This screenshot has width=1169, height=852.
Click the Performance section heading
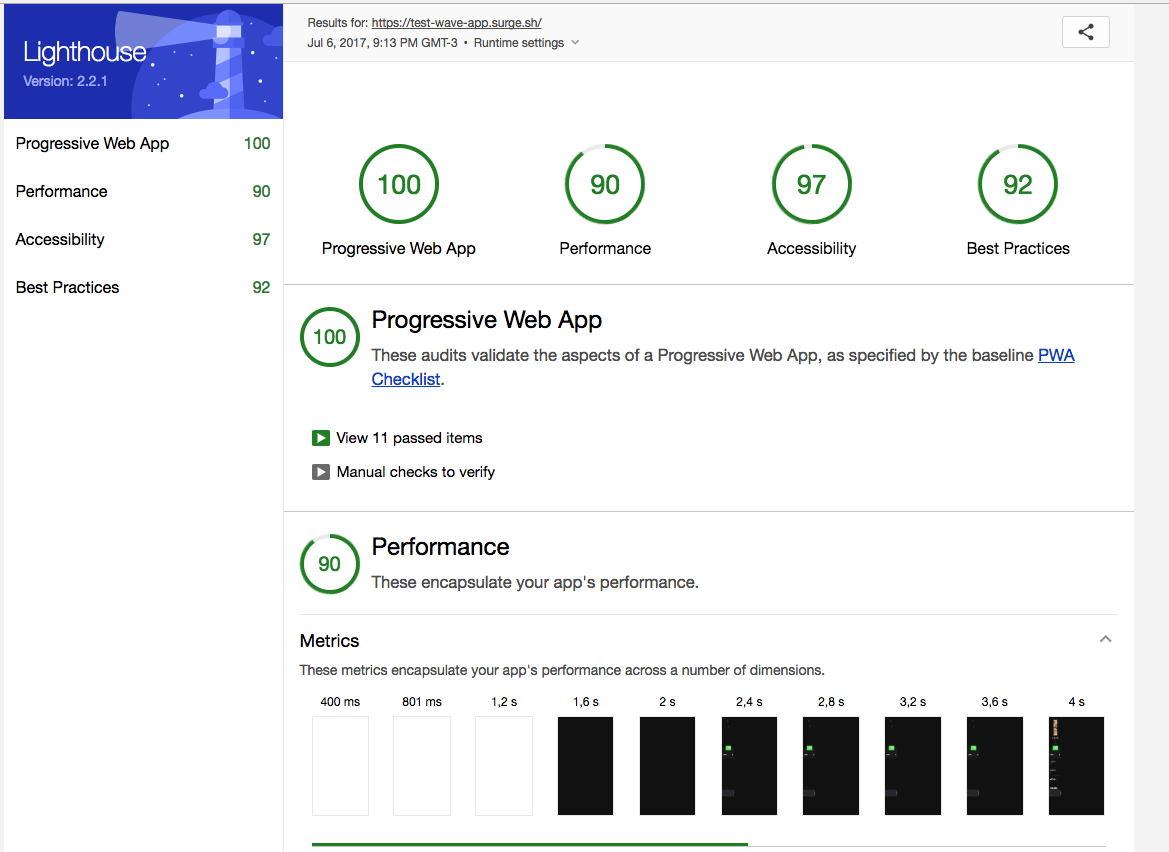pyautogui.click(x=441, y=546)
